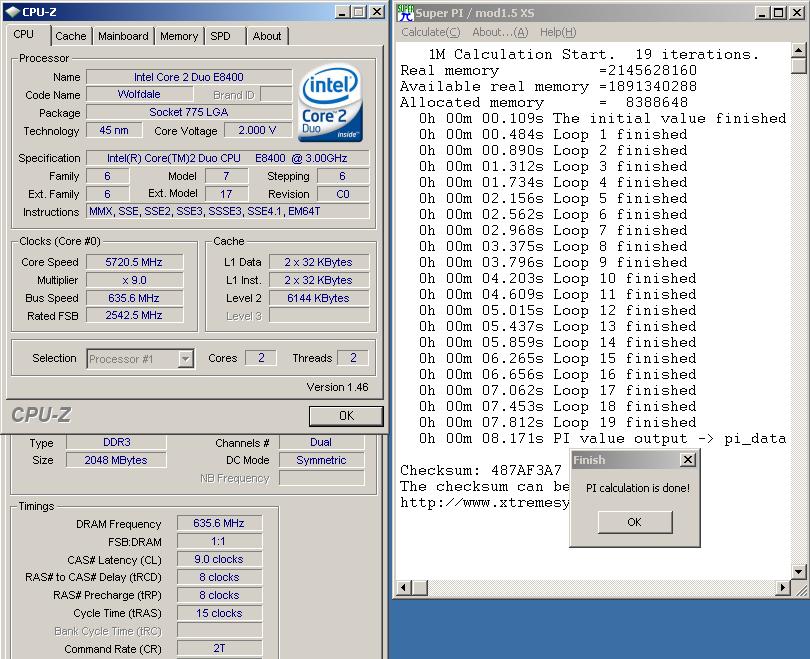Image resolution: width=810 pixels, height=659 pixels.
Task: Click the Package value Socket 775 LGA
Action: click(x=189, y=112)
